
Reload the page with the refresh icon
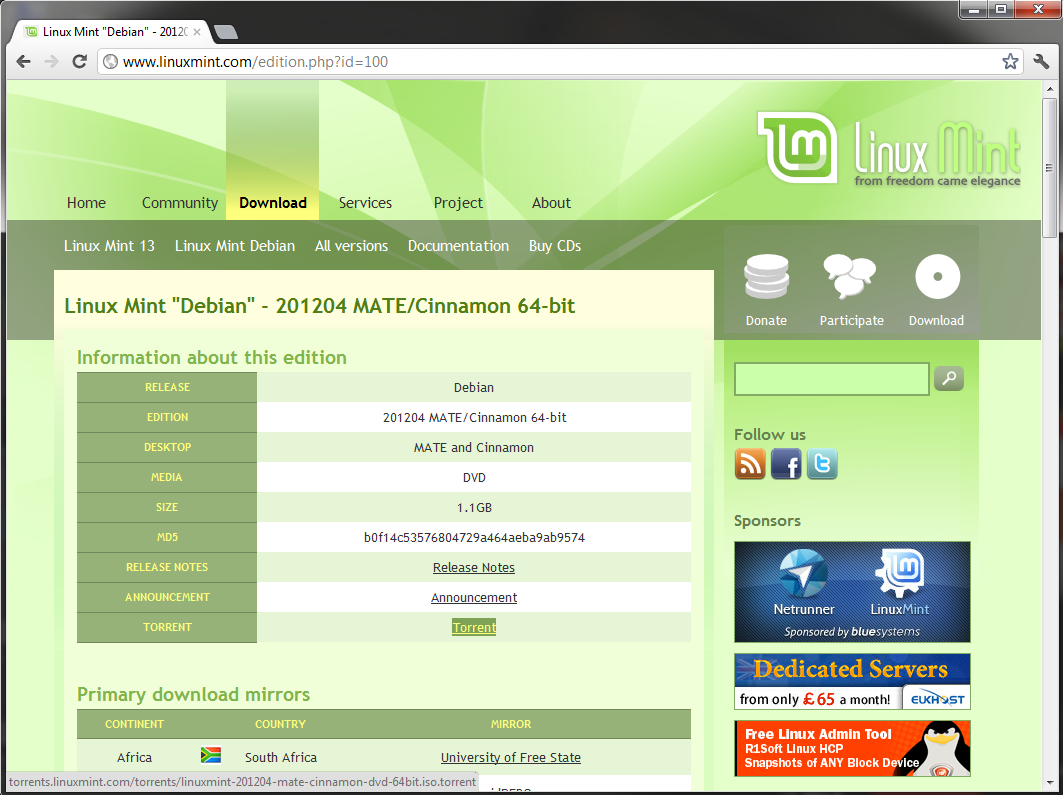[x=79, y=62]
